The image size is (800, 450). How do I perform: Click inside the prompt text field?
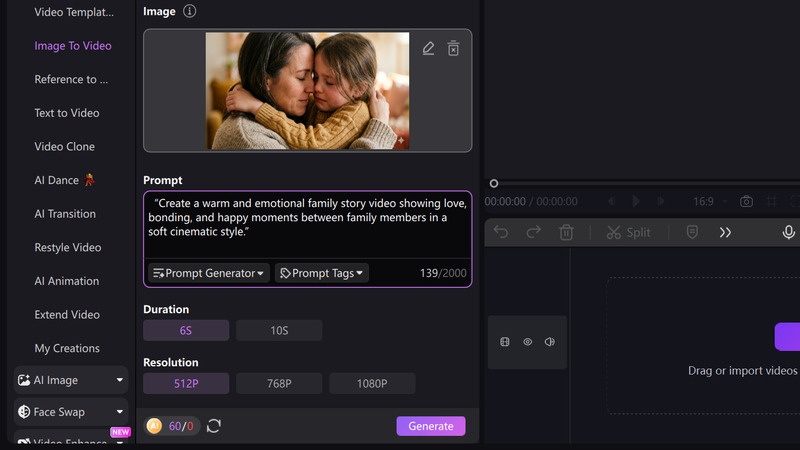[x=308, y=224]
